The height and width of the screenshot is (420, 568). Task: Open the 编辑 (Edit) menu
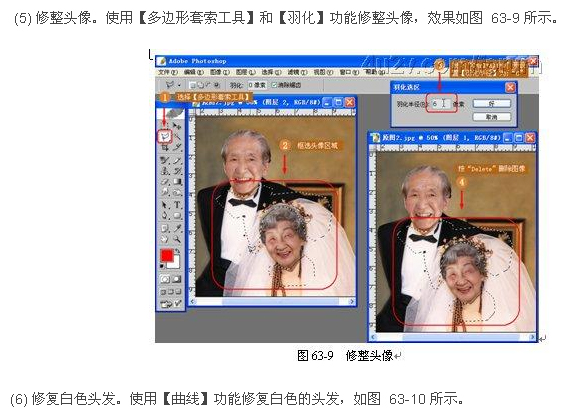click(194, 72)
